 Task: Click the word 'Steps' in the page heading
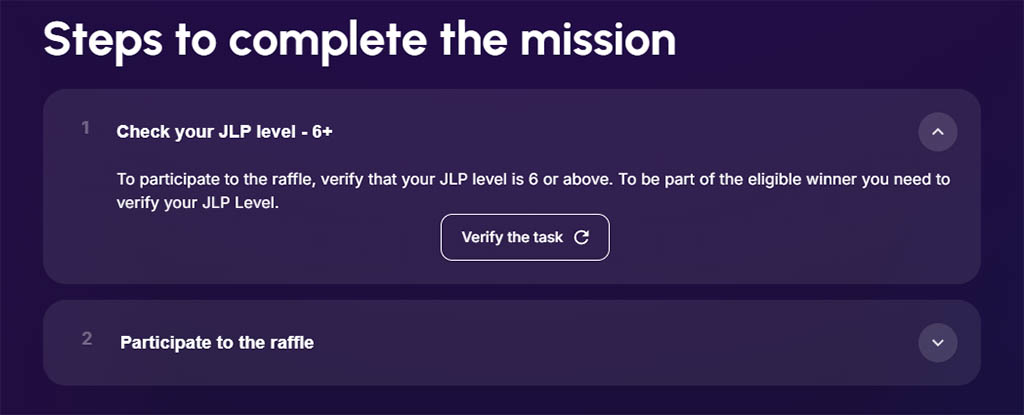(103, 41)
